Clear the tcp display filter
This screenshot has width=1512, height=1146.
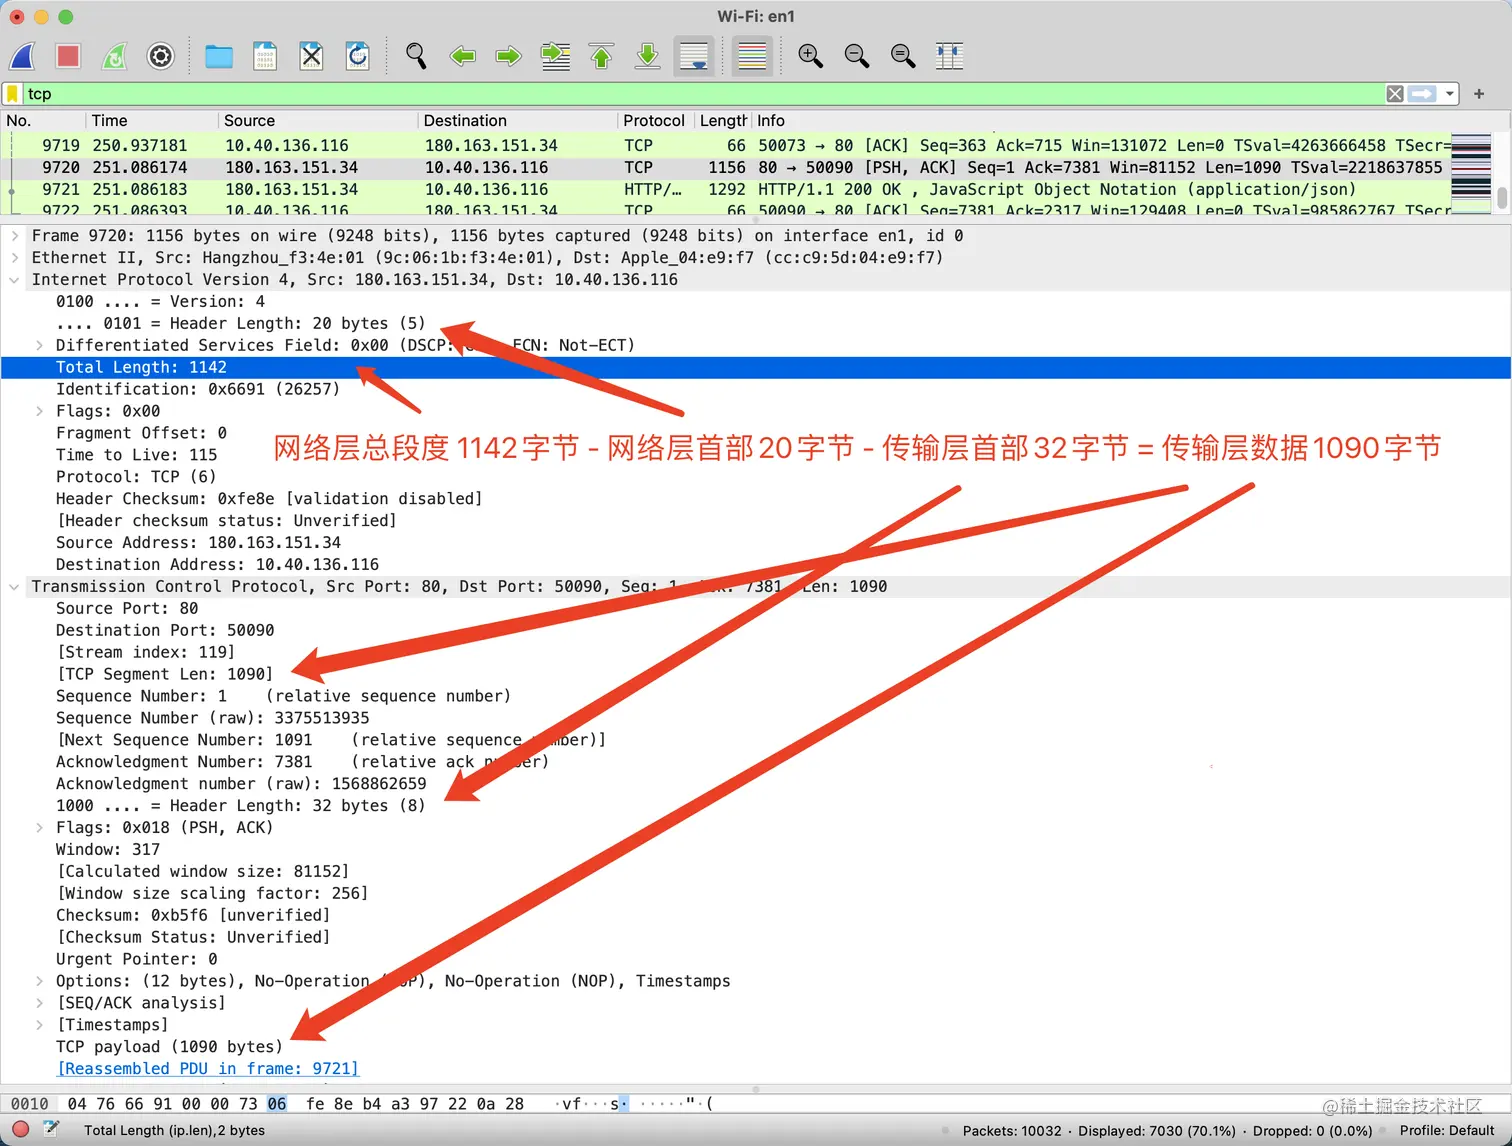point(1395,94)
